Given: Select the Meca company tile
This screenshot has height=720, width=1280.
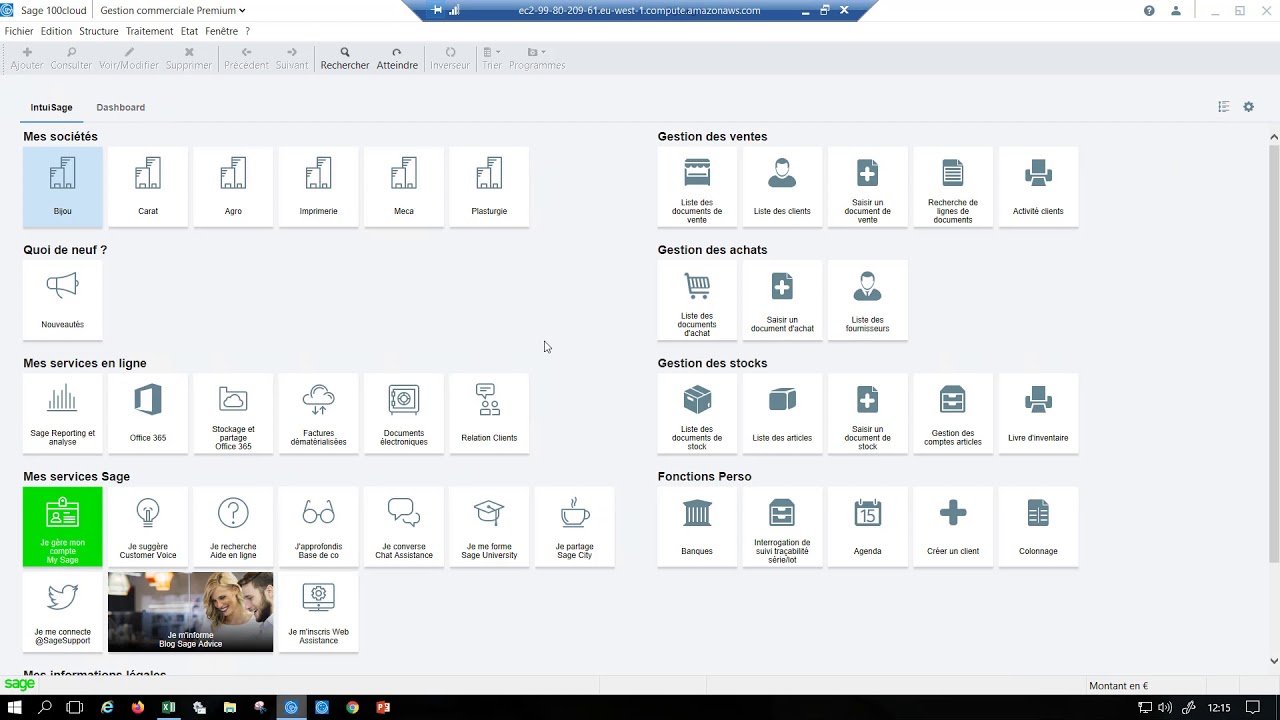Looking at the screenshot, I should tap(404, 187).
